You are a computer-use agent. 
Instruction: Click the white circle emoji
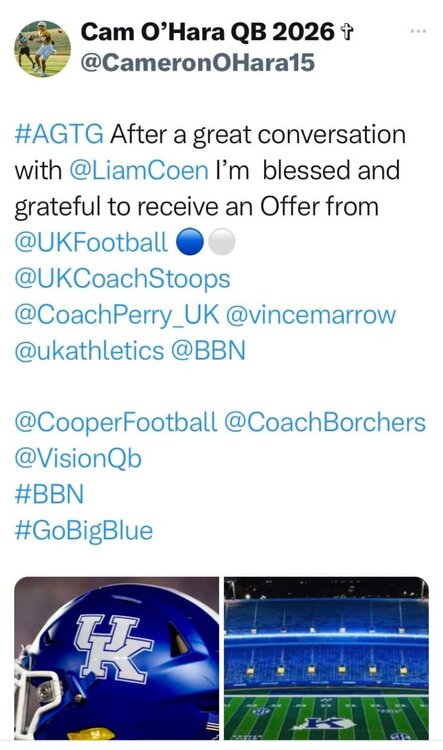point(222,242)
